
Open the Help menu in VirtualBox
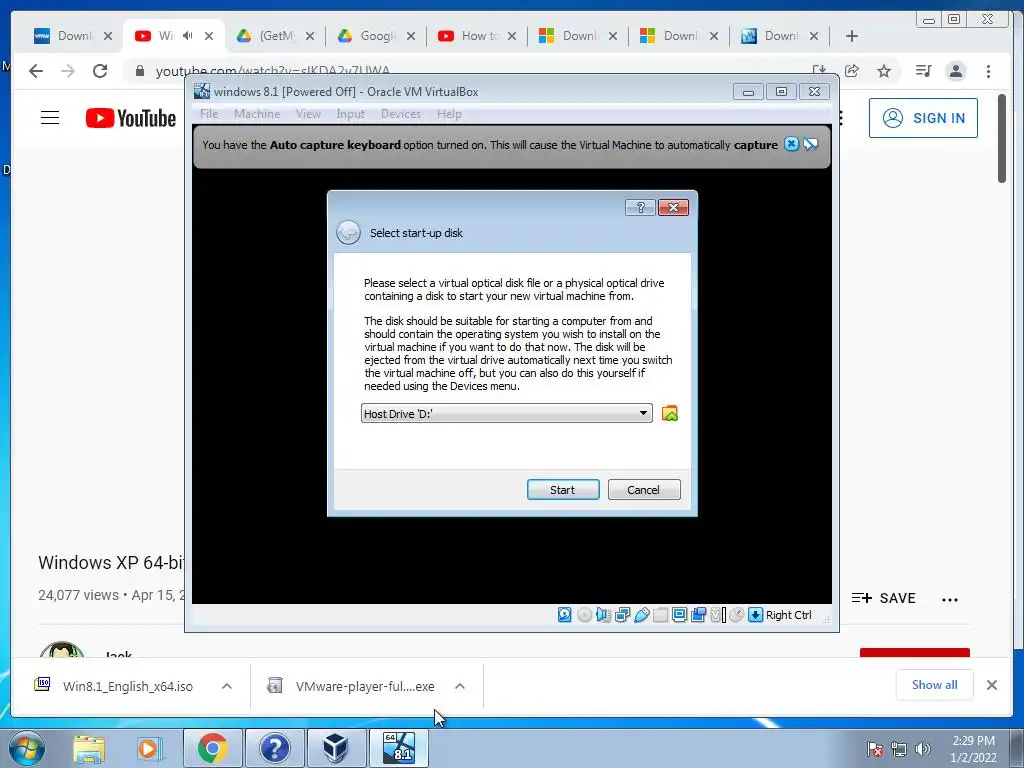coord(449,114)
